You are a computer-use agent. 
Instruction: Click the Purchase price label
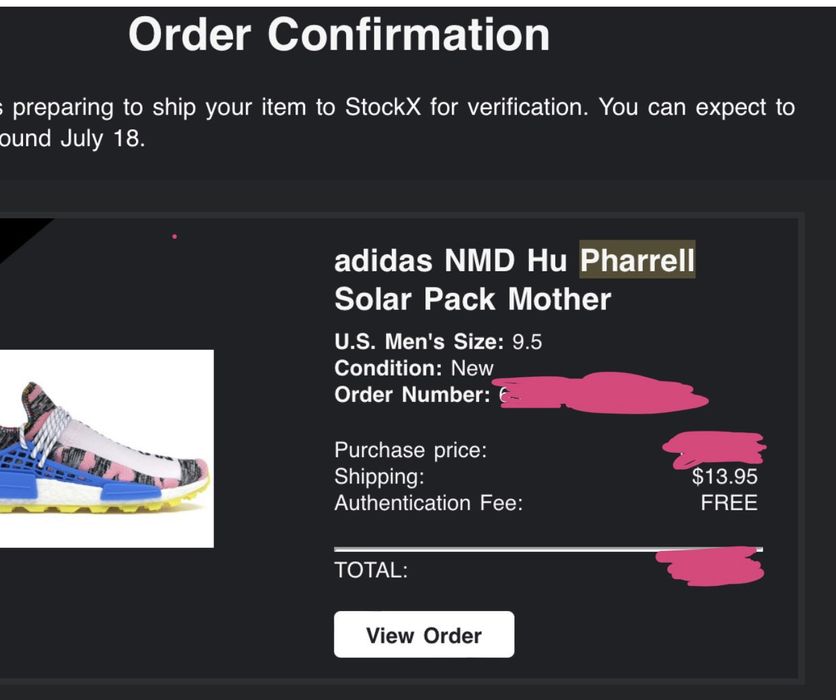[x=411, y=450]
